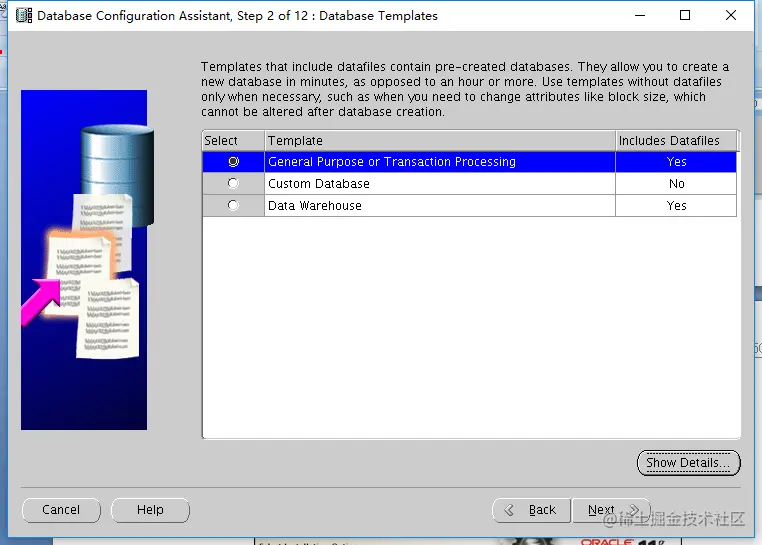Image resolution: width=762 pixels, height=545 pixels.
Task: Click 'Yes' cell in General Purpose row
Action: tap(676, 162)
